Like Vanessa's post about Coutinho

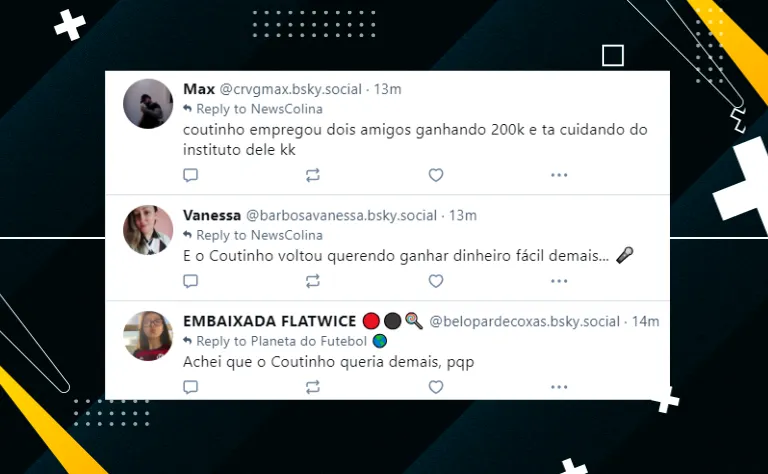click(436, 281)
